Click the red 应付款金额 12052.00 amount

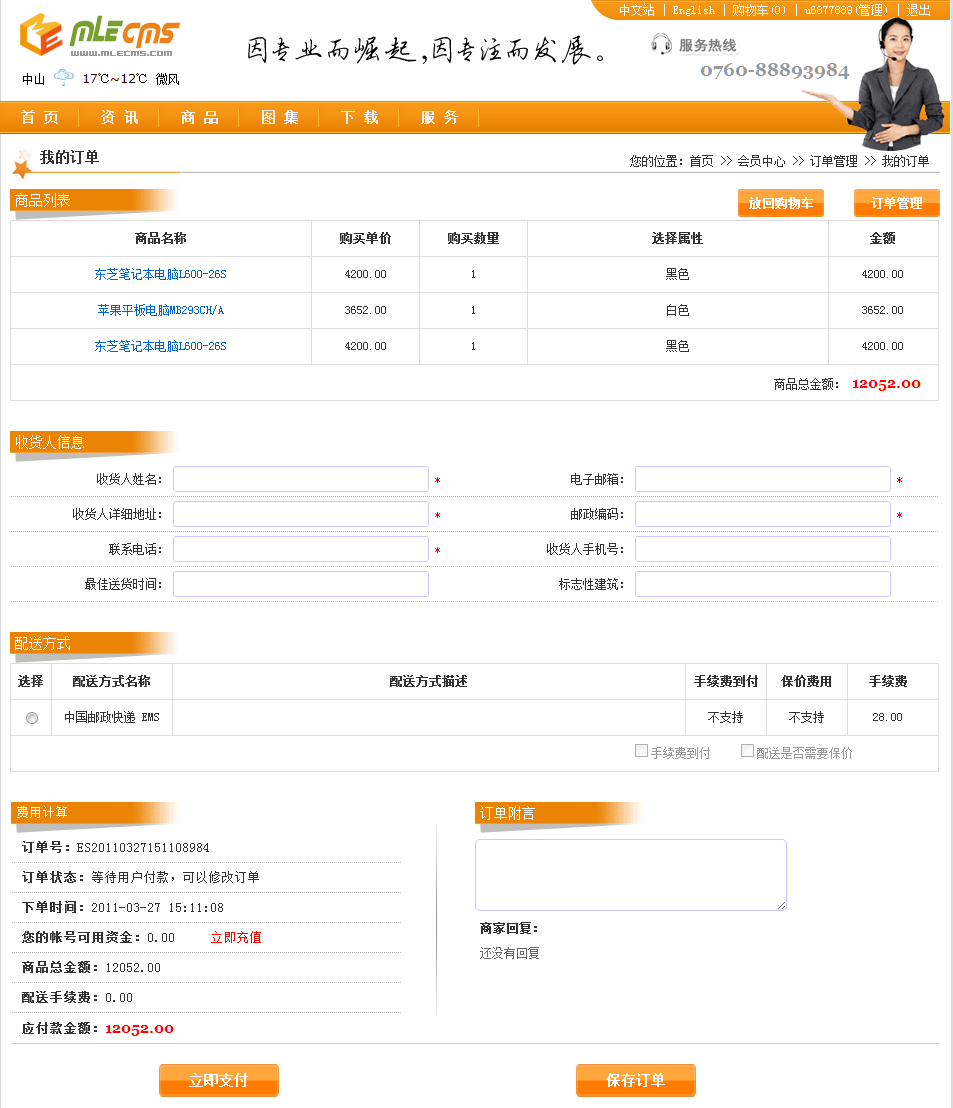coord(139,1029)
